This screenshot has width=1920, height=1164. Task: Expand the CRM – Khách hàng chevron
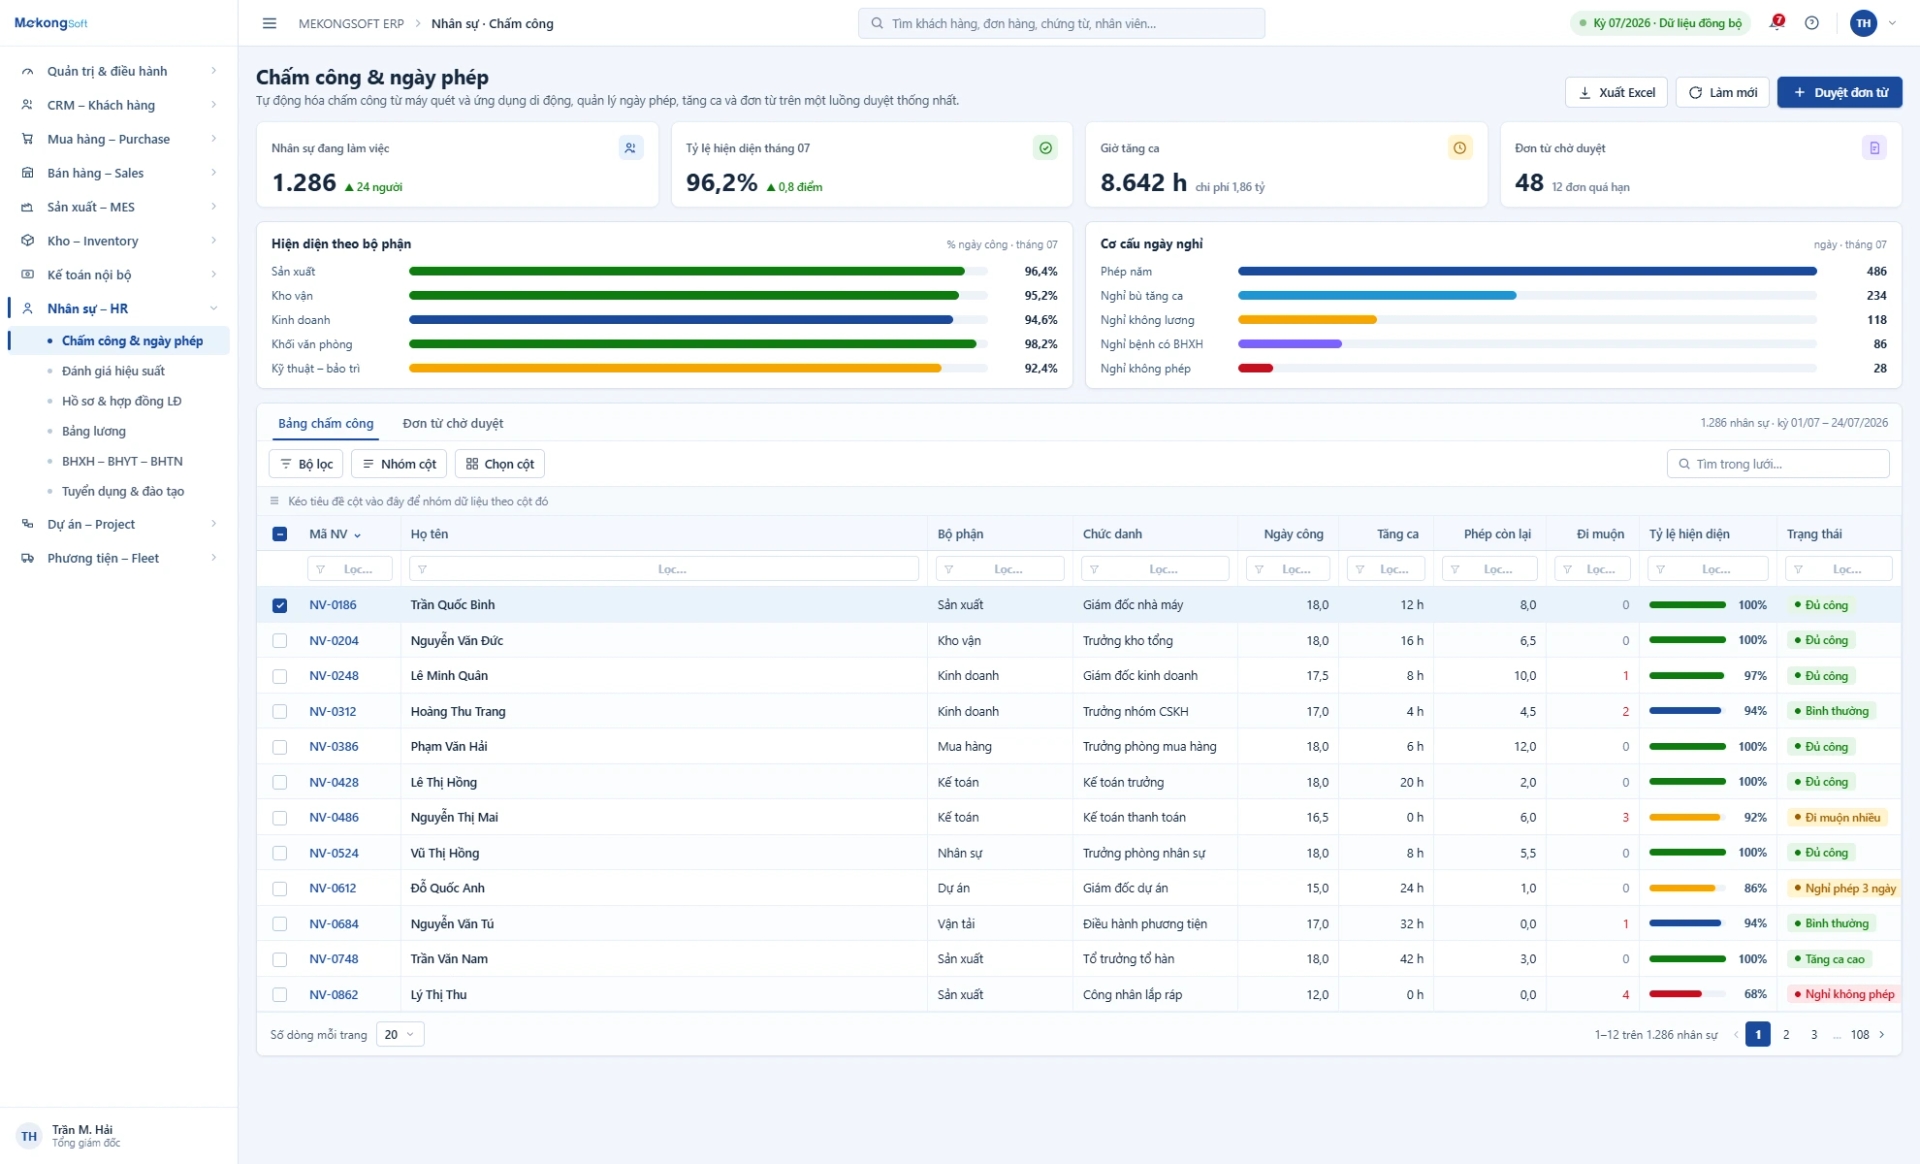[x=214, y=105]
